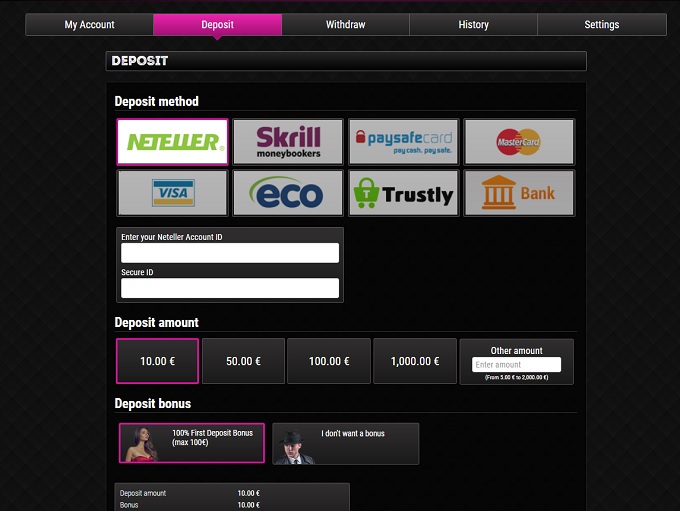Choose 1,000.00 € deposit amount

pos(414,361)
